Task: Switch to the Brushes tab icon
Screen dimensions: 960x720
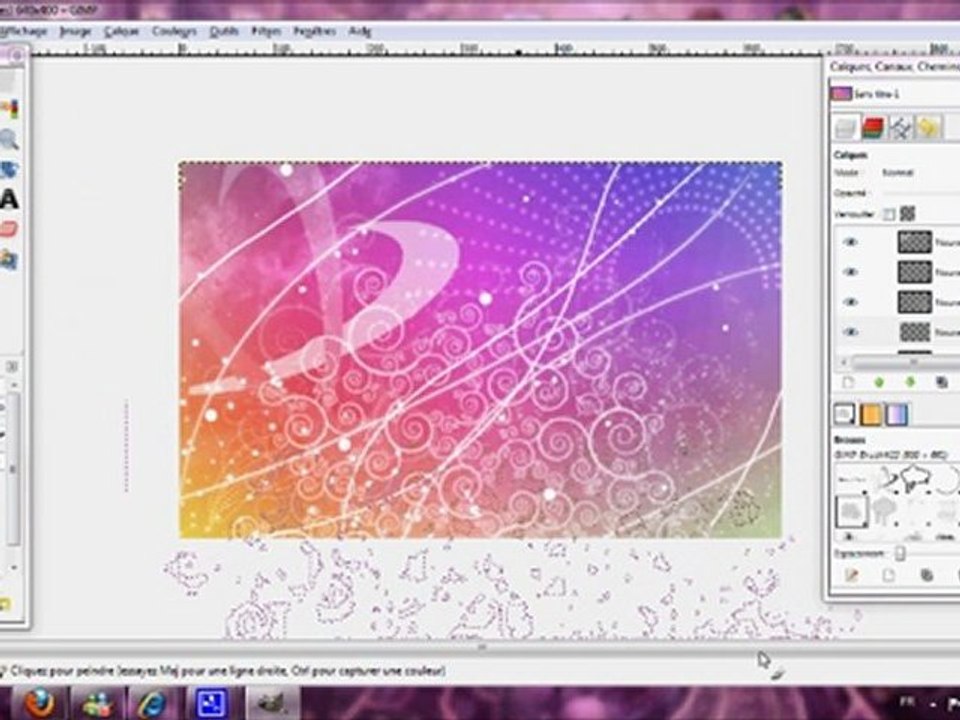Action: coord(844,414)
